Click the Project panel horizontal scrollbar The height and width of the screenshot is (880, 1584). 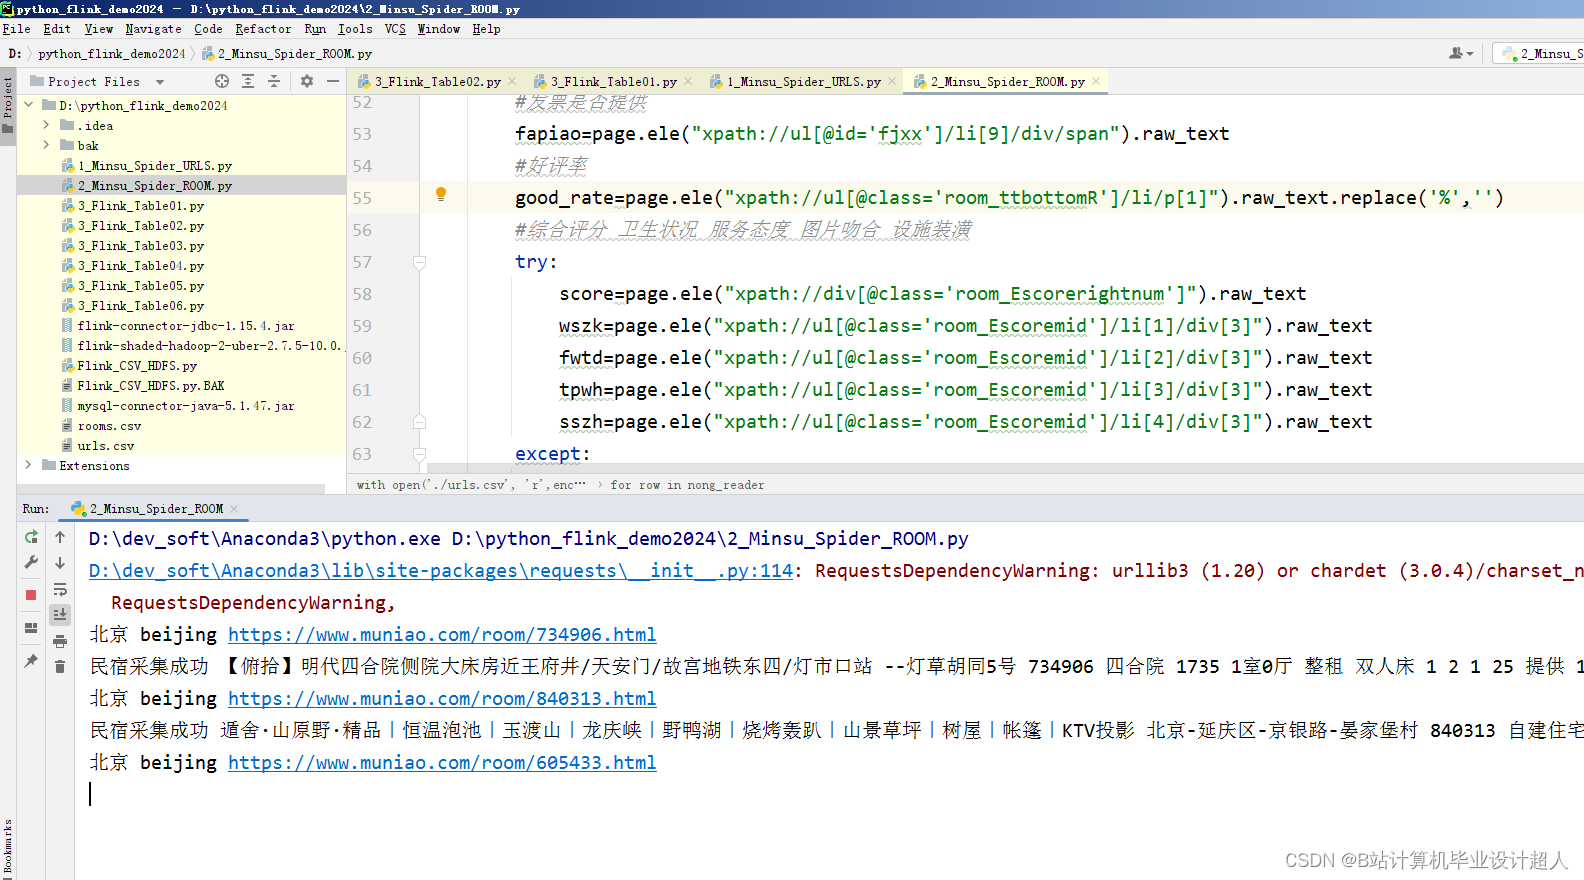(x=171, y=489)
